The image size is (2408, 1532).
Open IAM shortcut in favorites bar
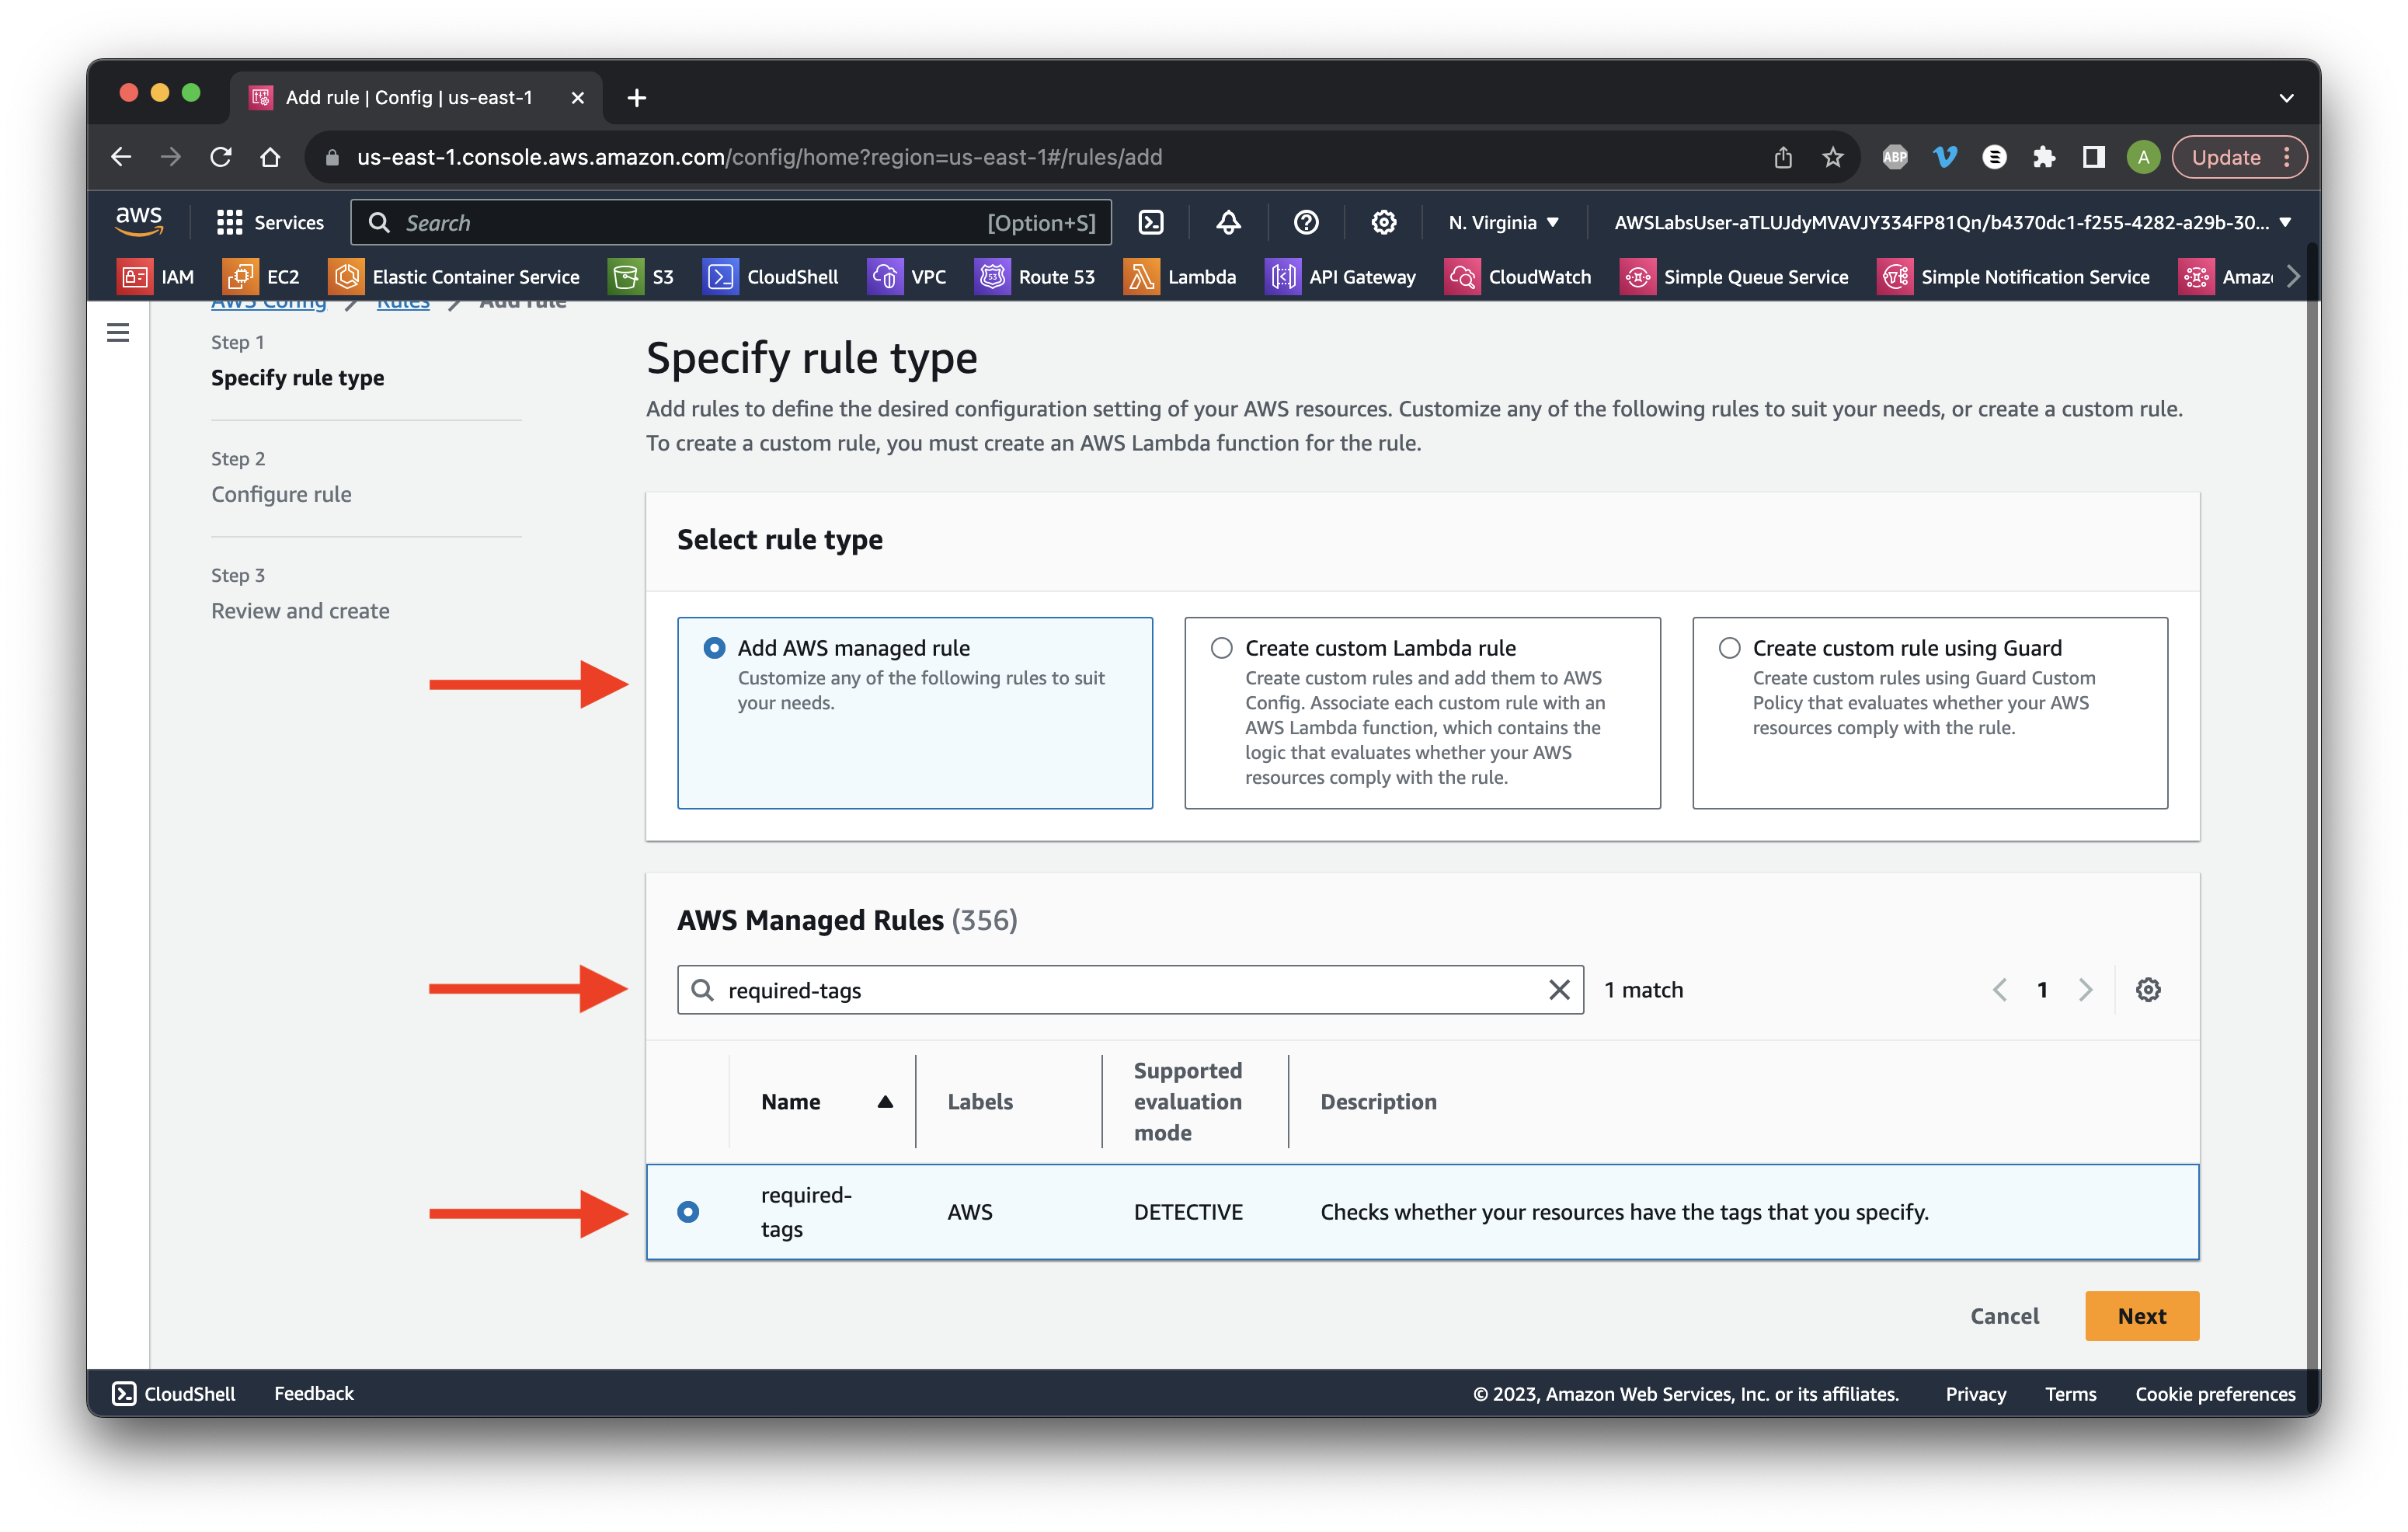[x=156, y=276]
